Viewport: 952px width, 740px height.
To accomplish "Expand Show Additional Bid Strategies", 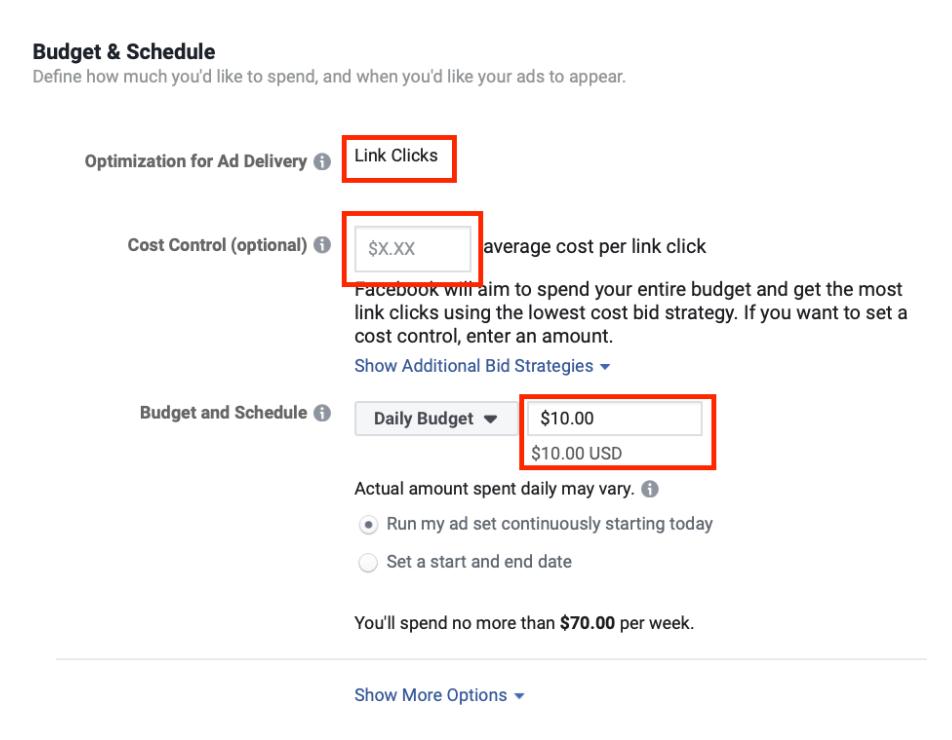I will [482, 366].
